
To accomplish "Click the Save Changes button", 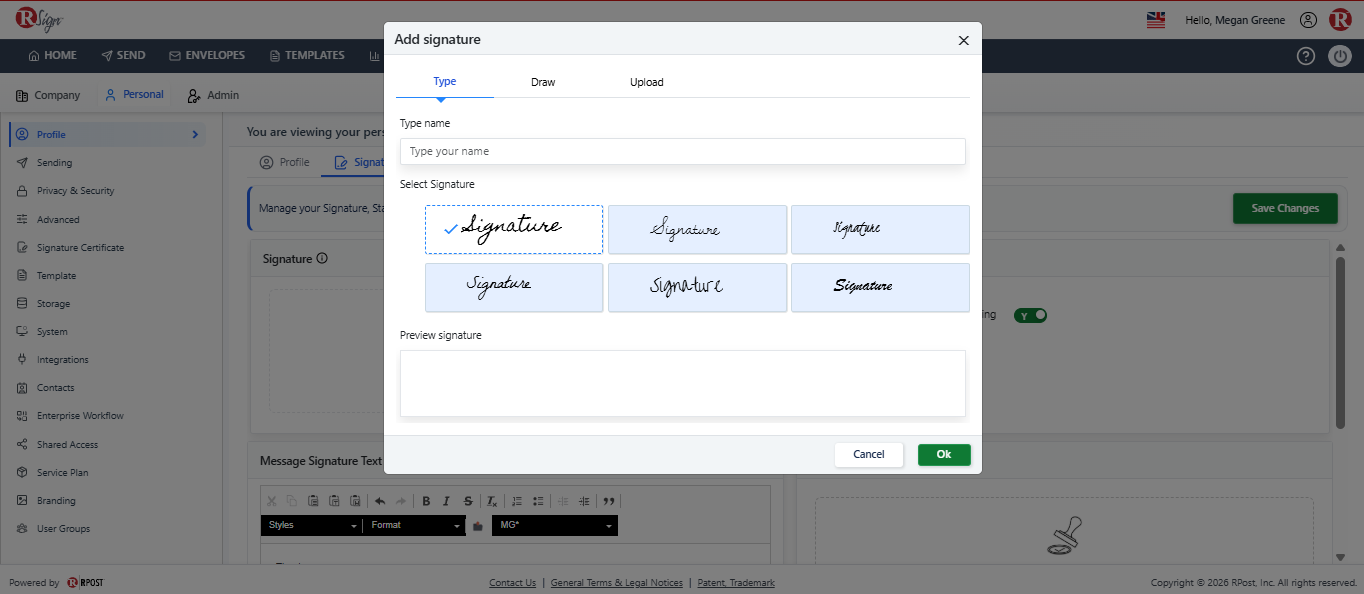I will pos(1285,208).
